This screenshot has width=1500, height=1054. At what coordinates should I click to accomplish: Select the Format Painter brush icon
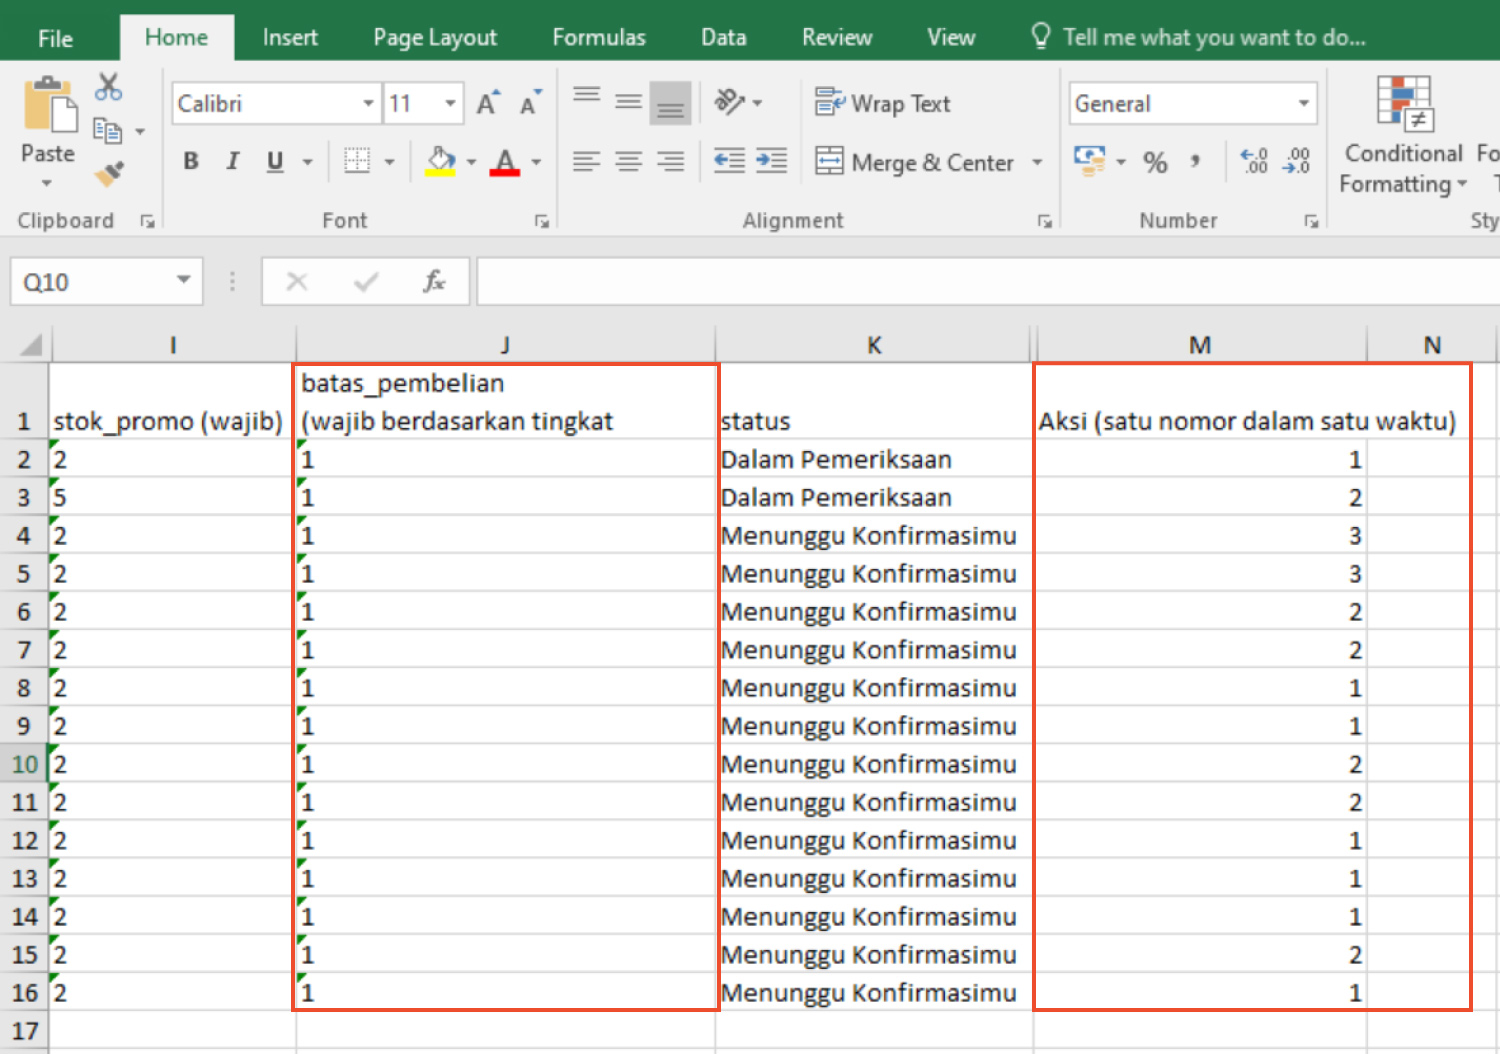[108, 174]
